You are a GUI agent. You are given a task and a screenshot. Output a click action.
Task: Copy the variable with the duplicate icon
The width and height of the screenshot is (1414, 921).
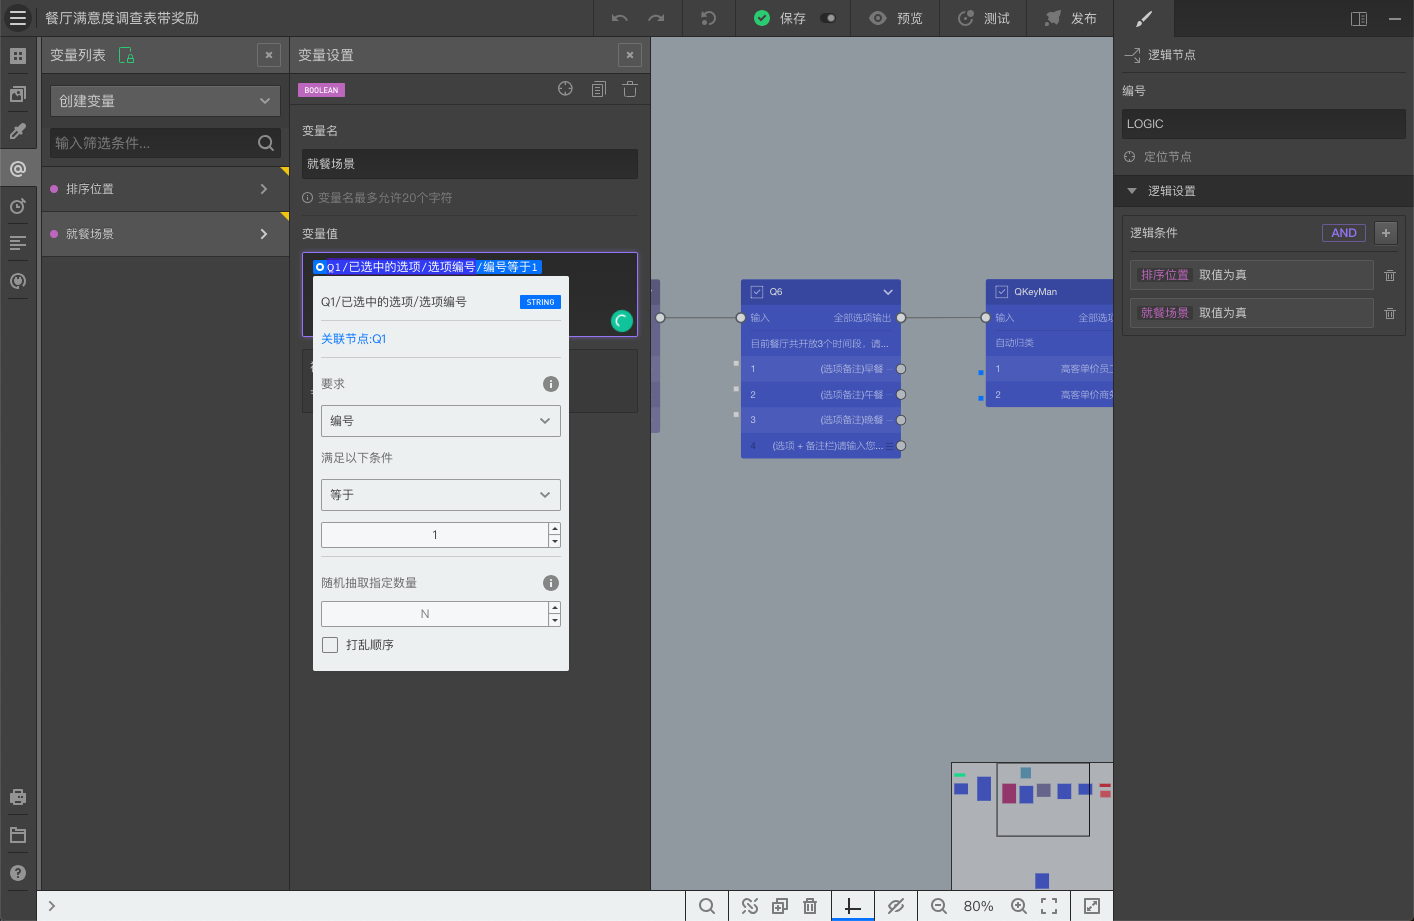598,89
